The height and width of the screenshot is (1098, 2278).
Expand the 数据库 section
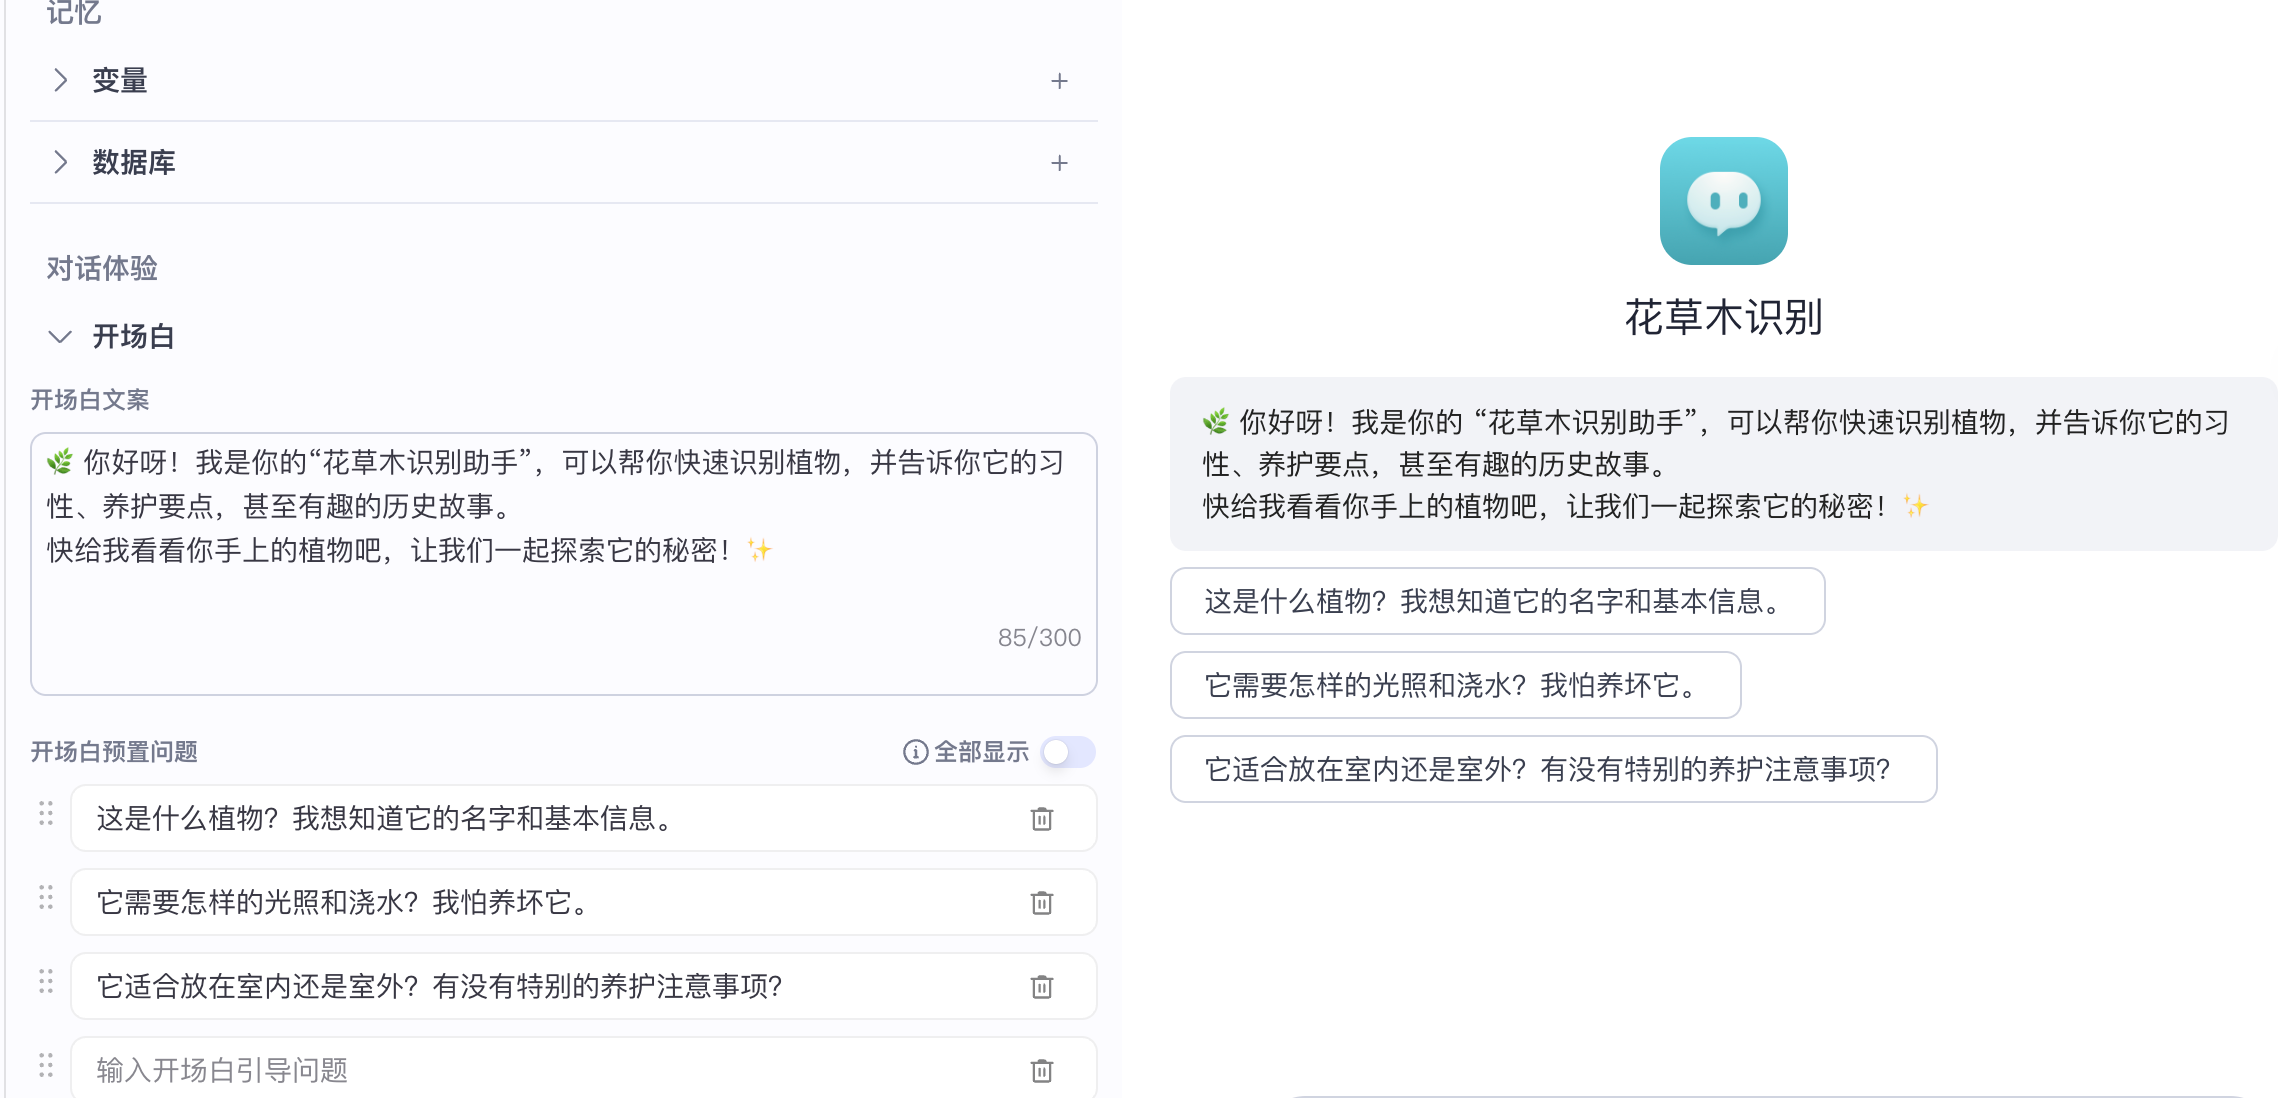61,162
